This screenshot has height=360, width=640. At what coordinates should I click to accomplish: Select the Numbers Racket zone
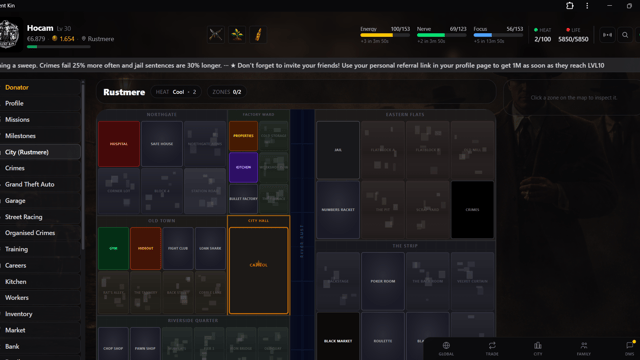[338, 210]
